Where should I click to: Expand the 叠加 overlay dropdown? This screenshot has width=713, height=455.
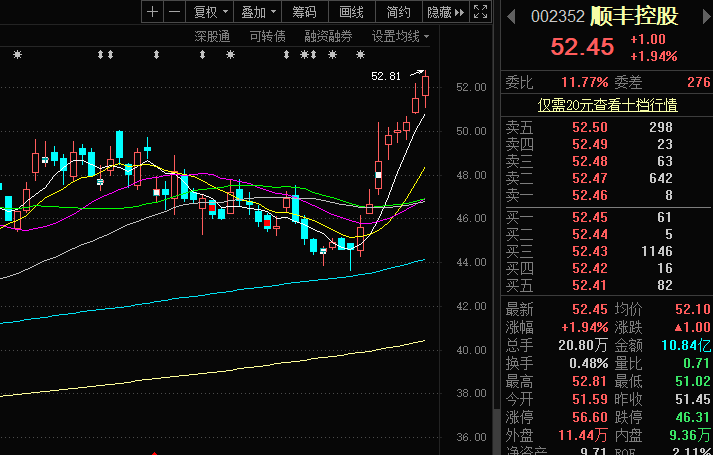click(258, 12)
